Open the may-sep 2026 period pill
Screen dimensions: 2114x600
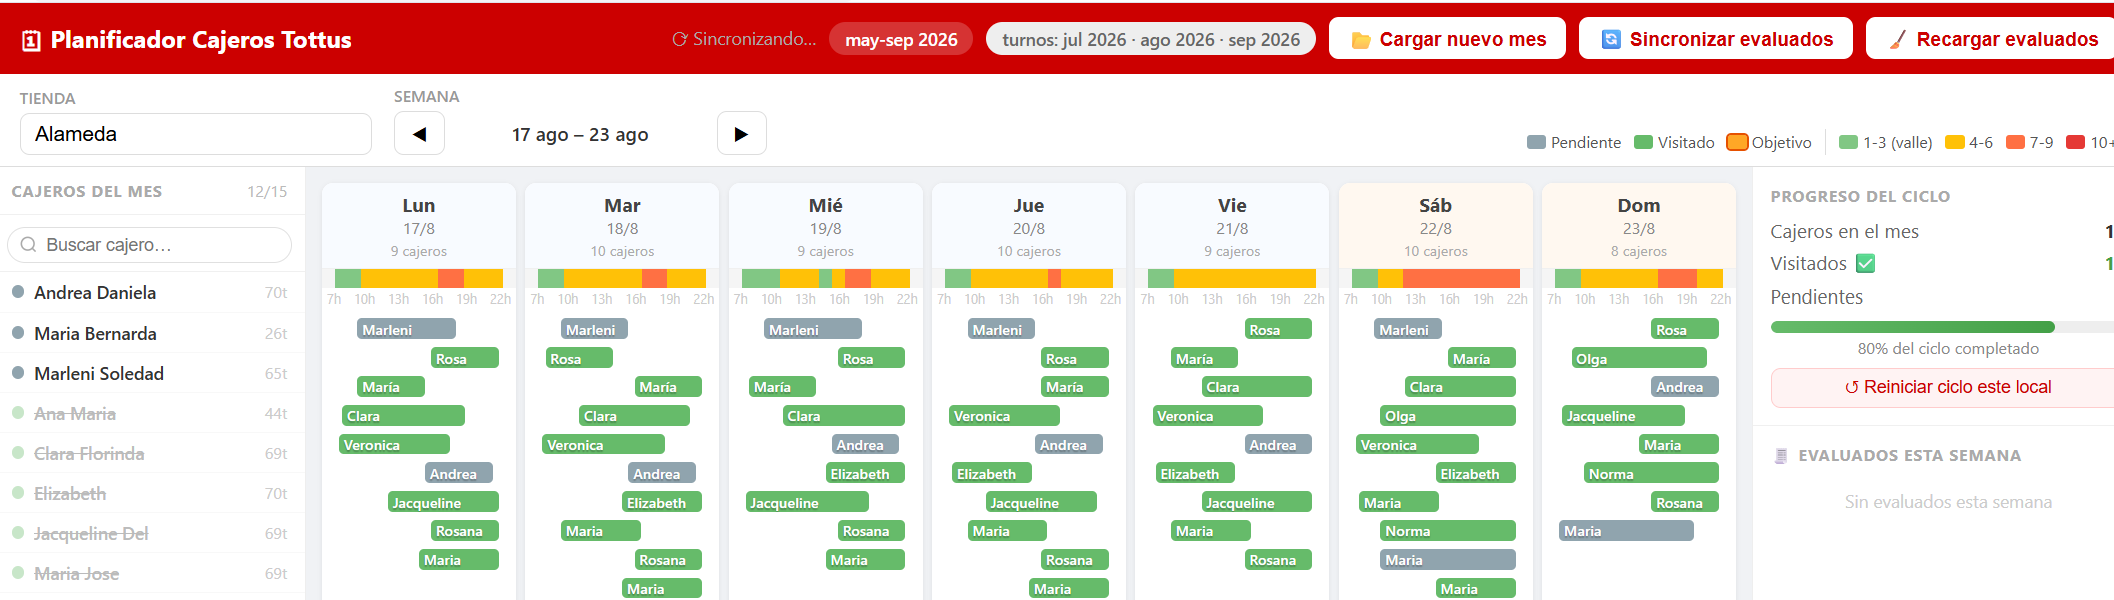[901, 39]
